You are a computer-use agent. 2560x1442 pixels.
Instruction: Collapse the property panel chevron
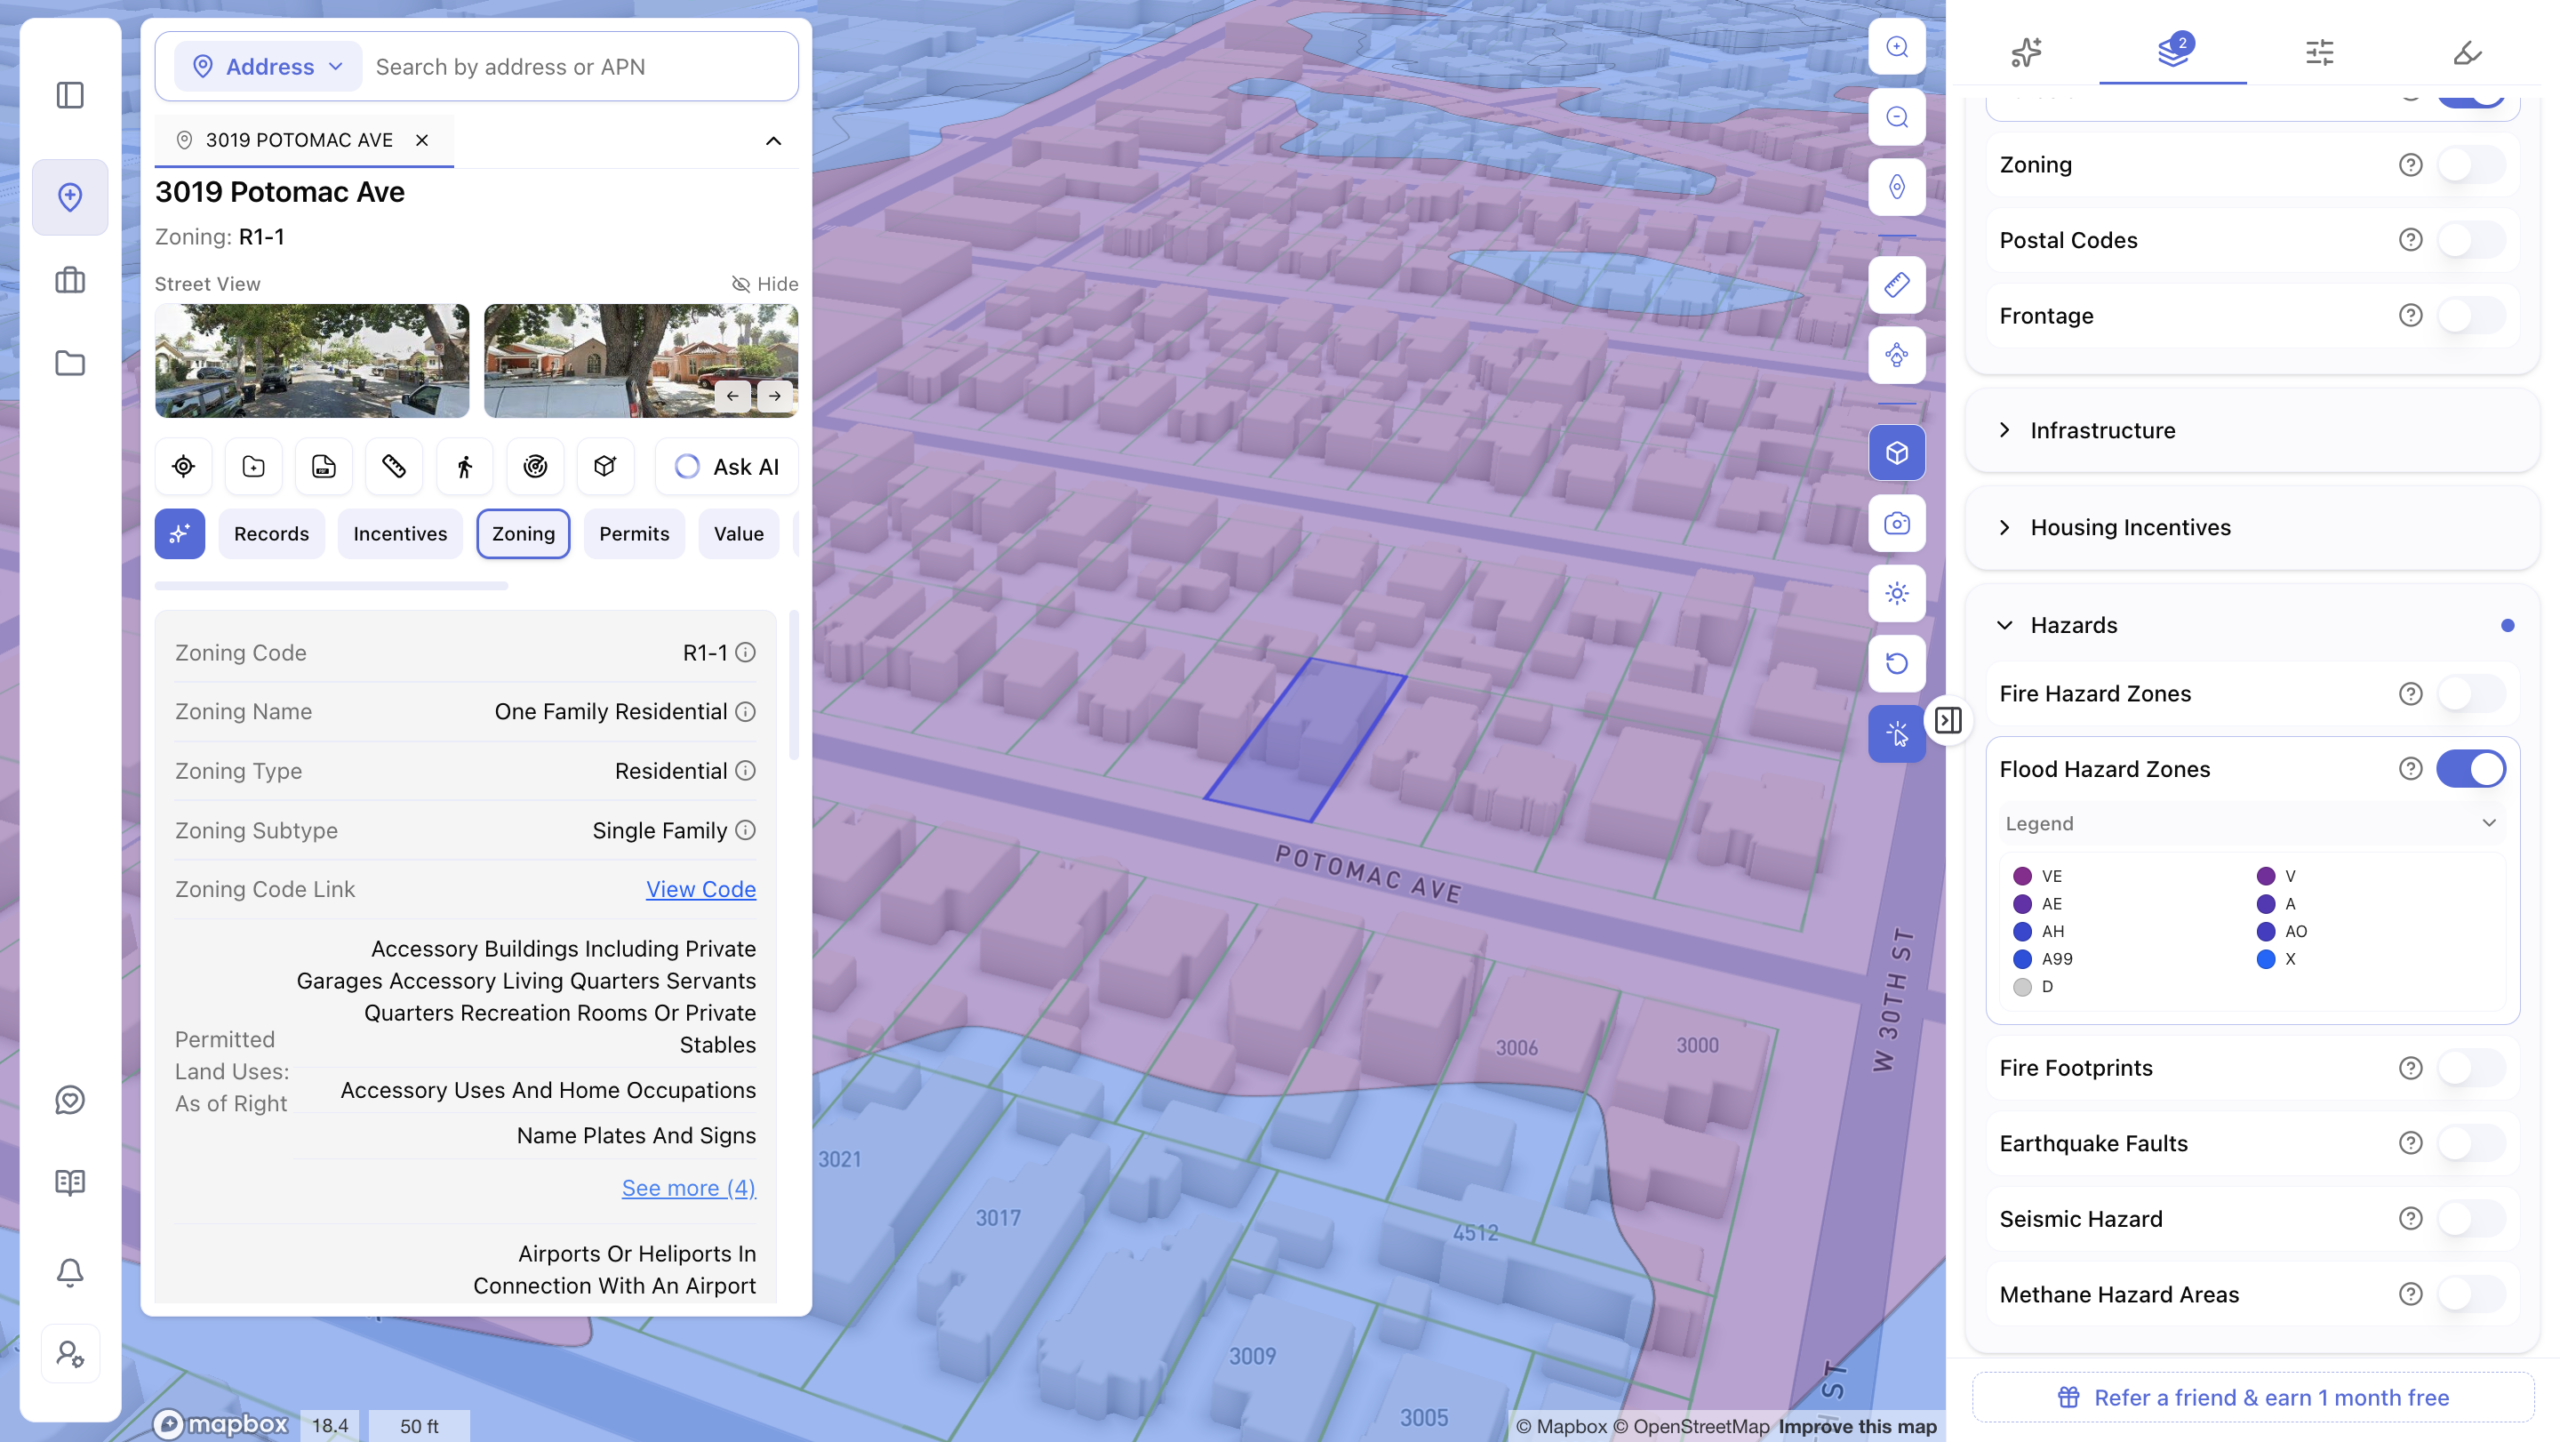click(x=773, y=141)
